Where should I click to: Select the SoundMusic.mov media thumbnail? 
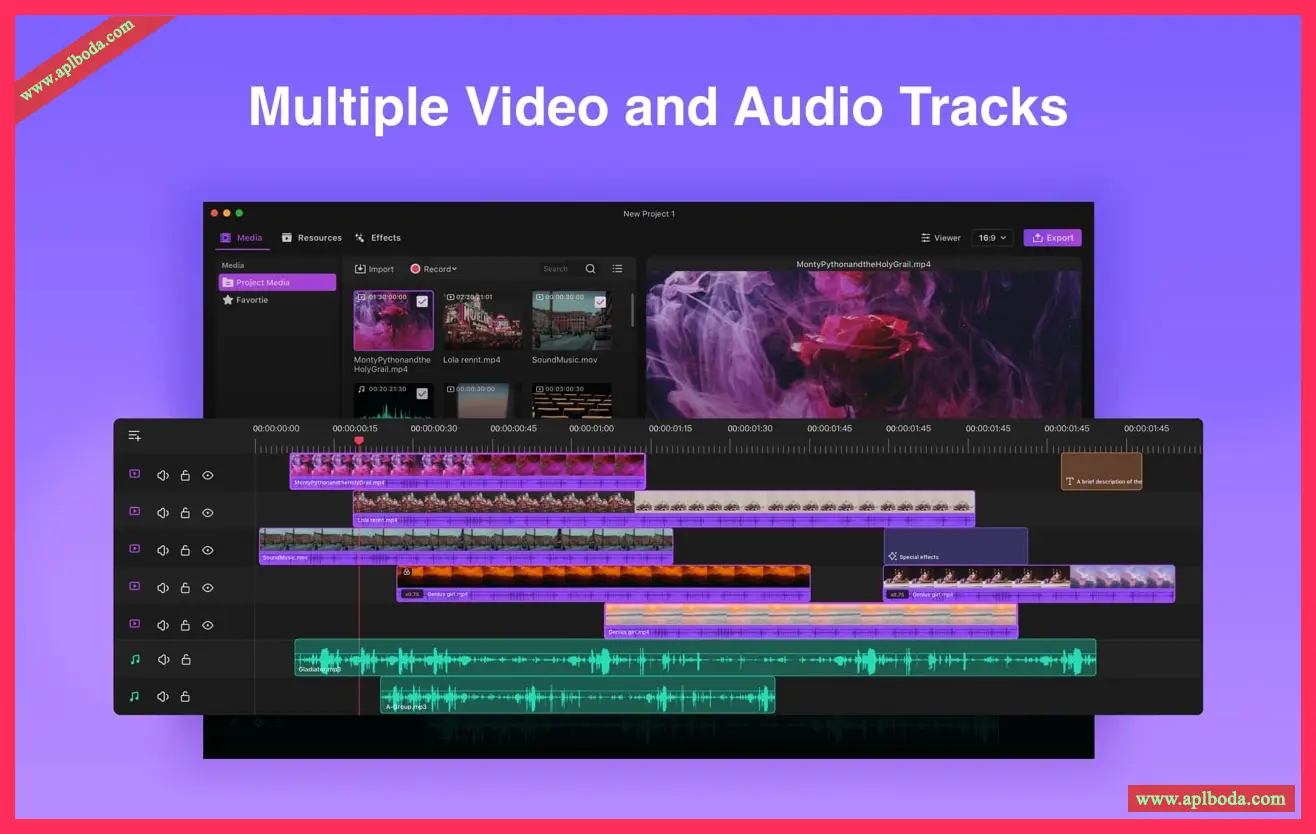pos(572,321)
